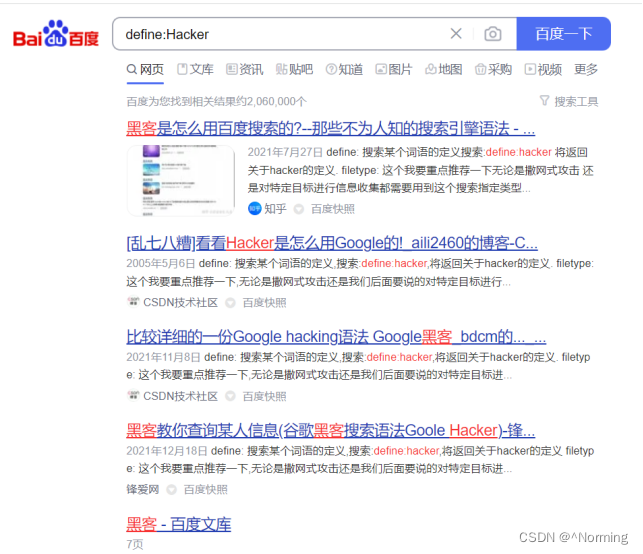Open image search via the camera icon
643x554 pixels.
click(493, 34)
